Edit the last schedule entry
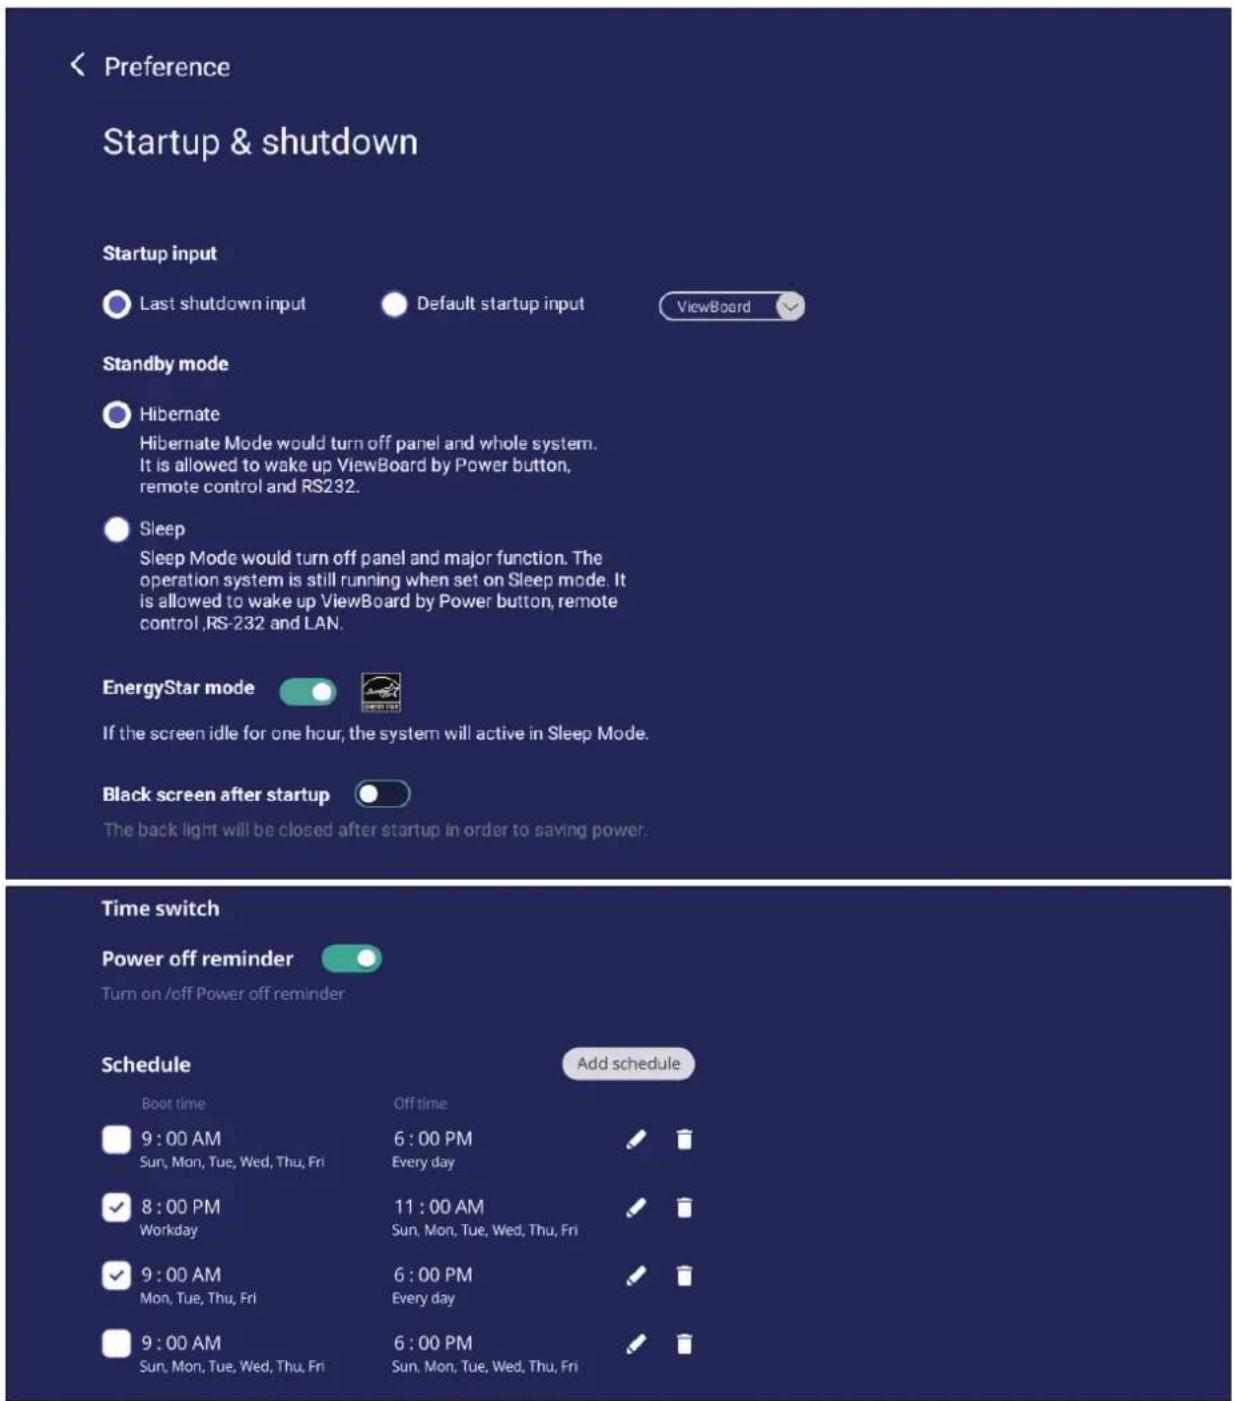This screenshot has width=1234, height=1401. pyautogui.click(x=636, y=1344)
